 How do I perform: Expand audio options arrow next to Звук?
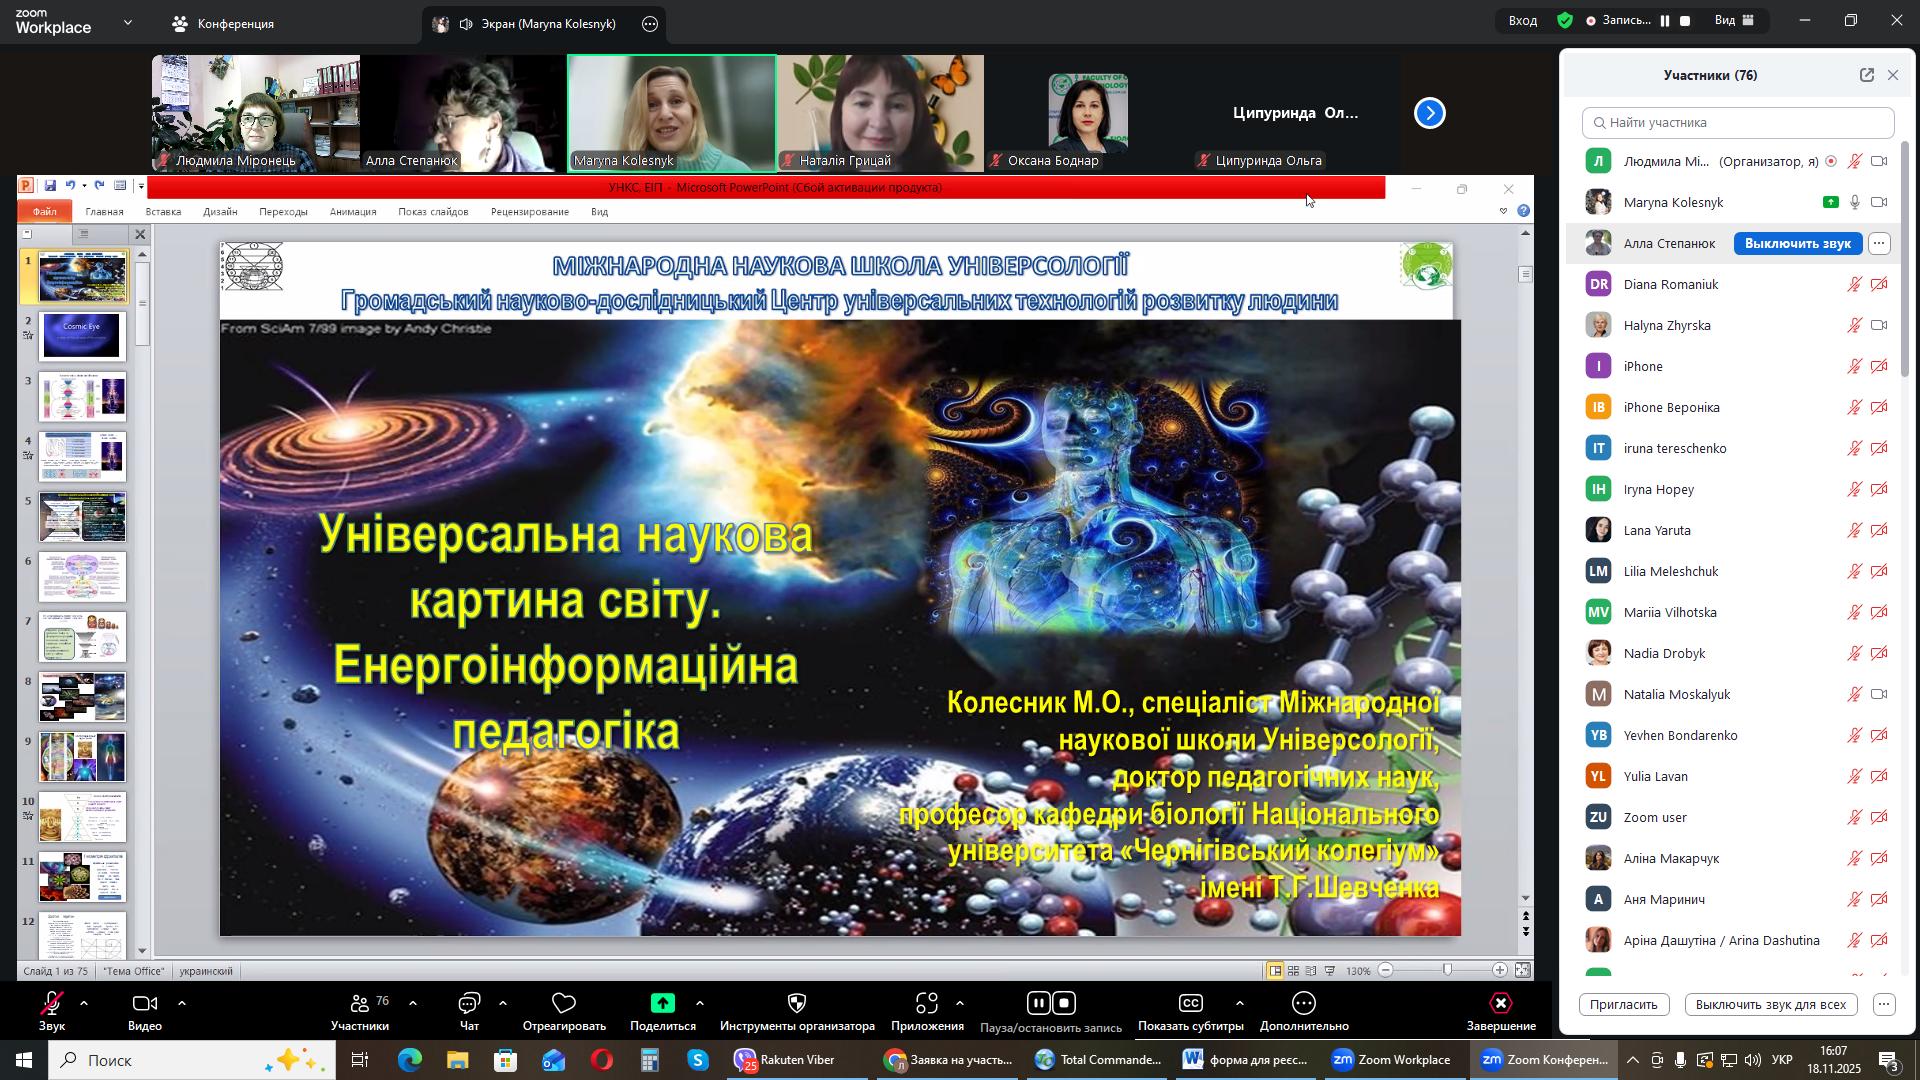[84, 1004]
